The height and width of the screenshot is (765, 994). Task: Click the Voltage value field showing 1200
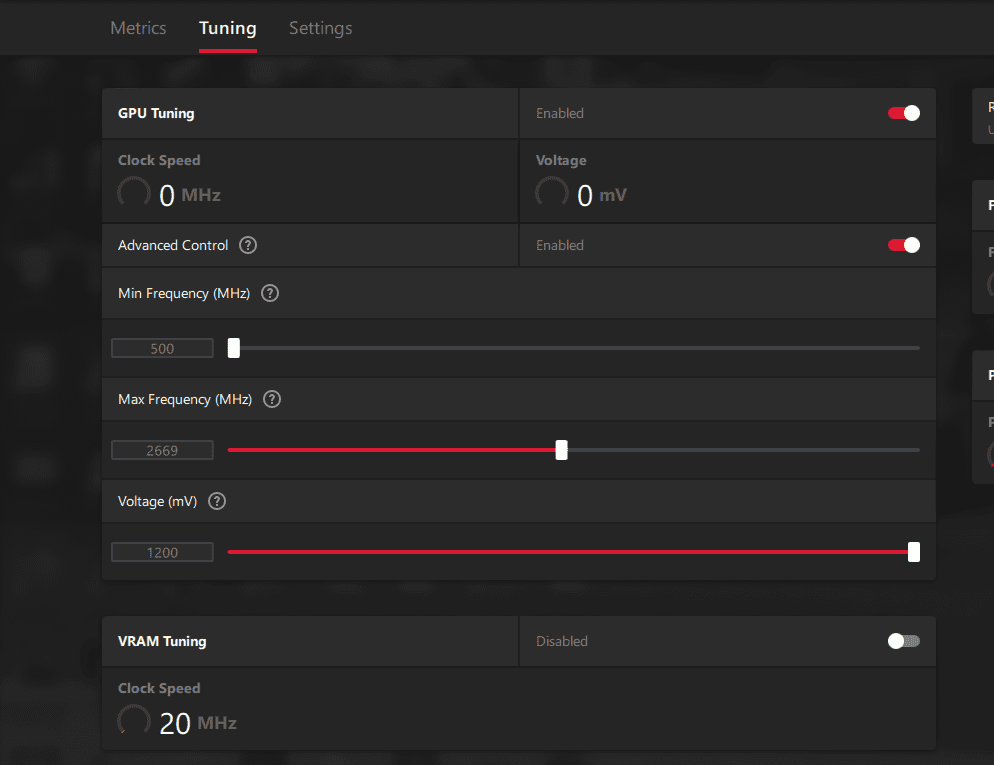(x=162, y=552)
